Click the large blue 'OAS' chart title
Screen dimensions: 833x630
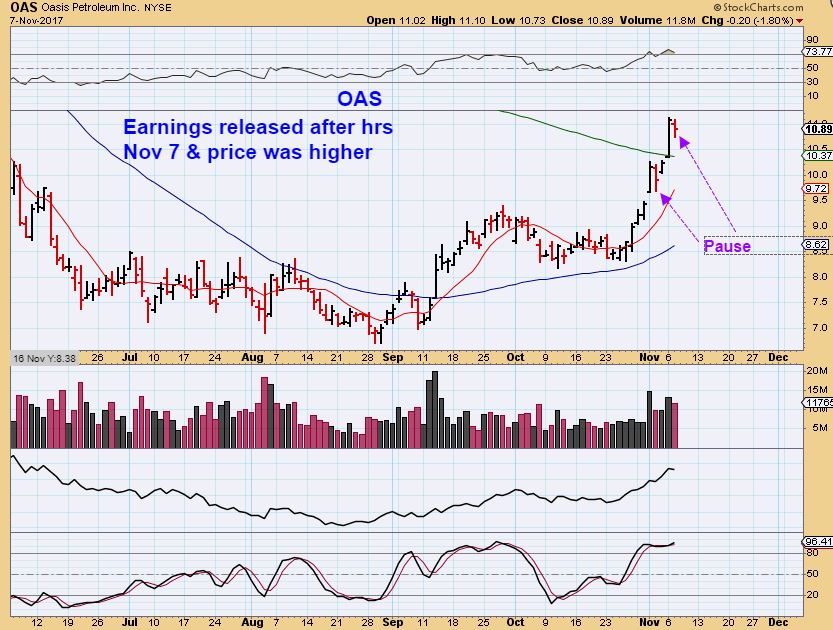360,99
